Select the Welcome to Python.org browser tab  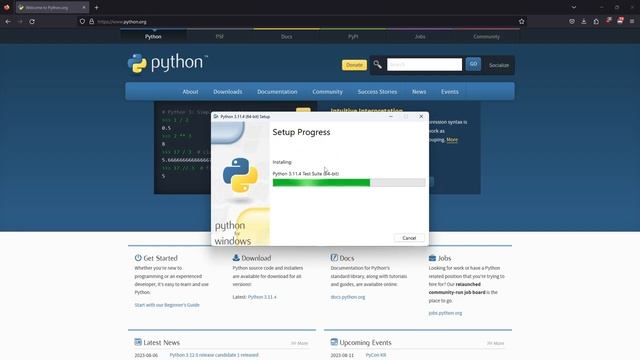(52, 7)
